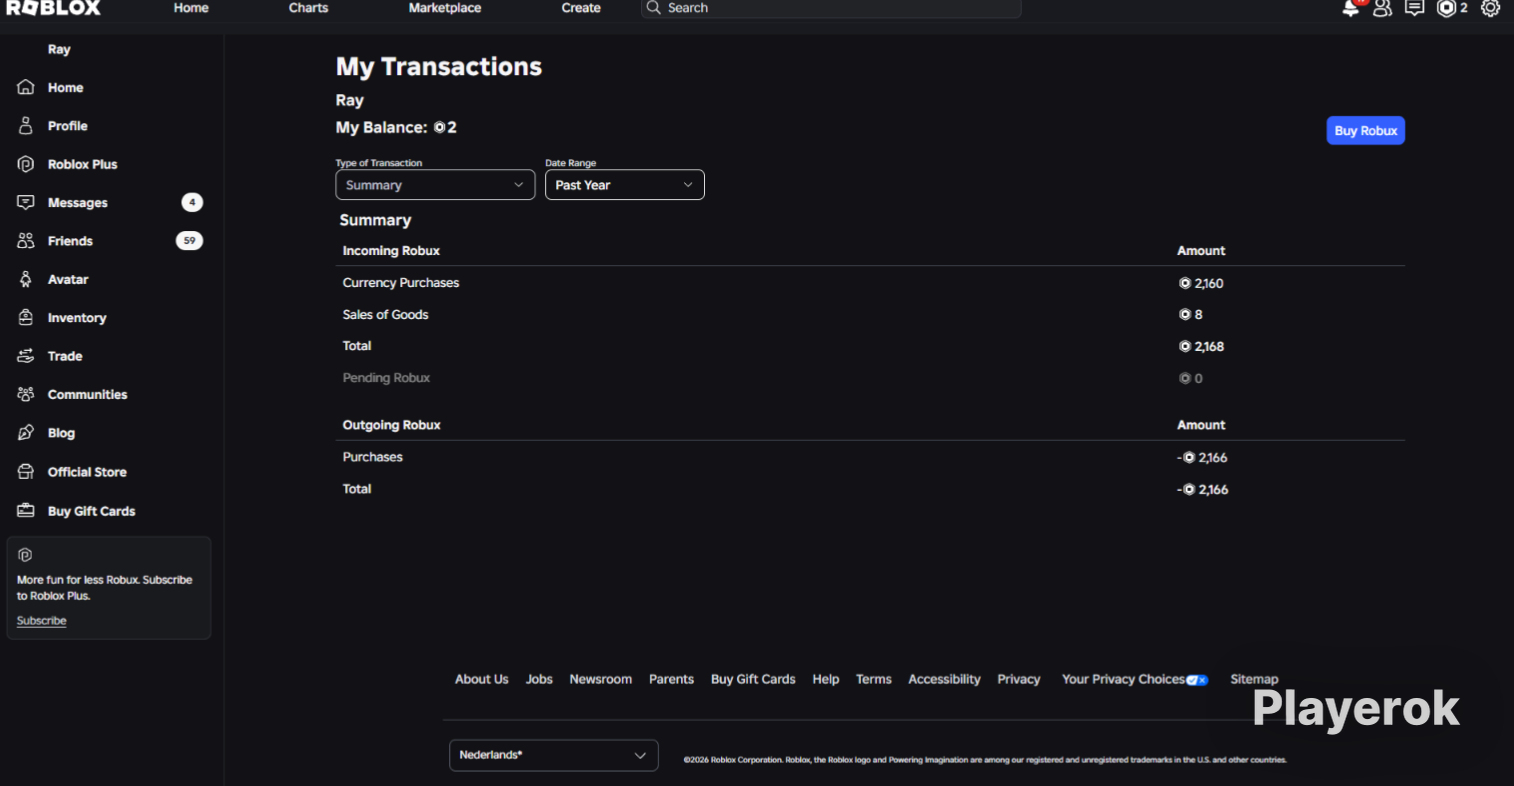Screen dimensions: 1514x786
Task: Click the Subscribe link in the promo card
Action: (x=42, y=621)
